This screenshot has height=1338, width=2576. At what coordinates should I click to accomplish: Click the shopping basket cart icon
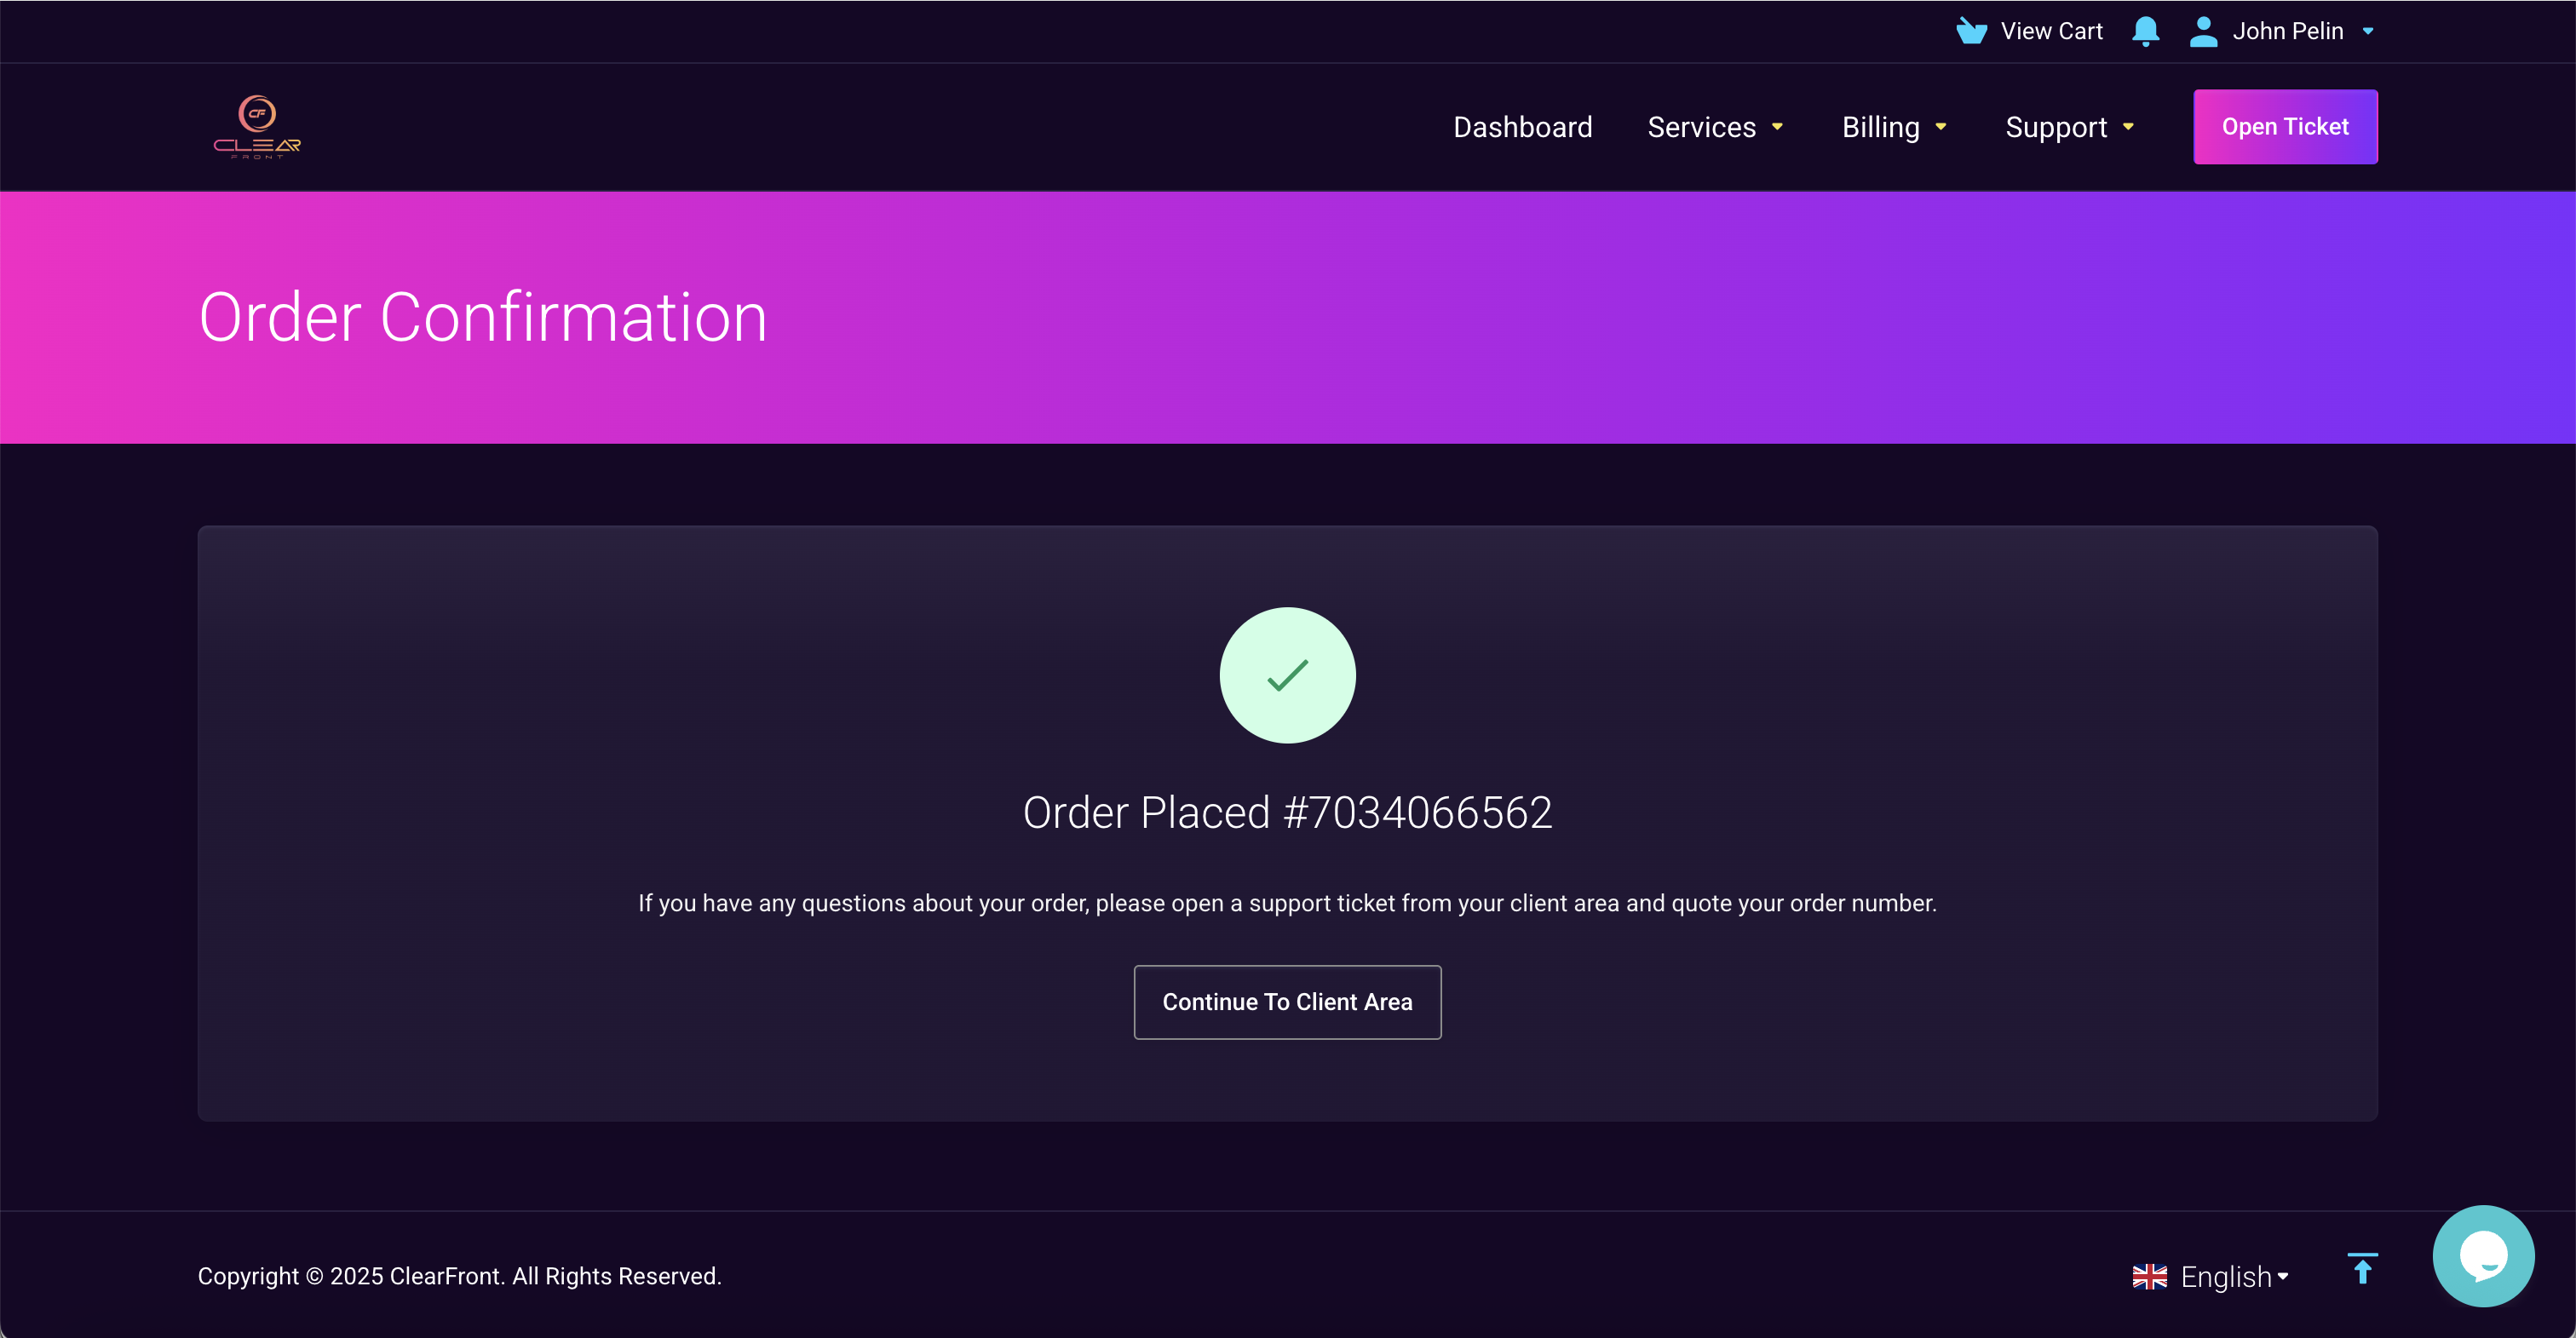pyautogui.click(x=1971, y=31)
